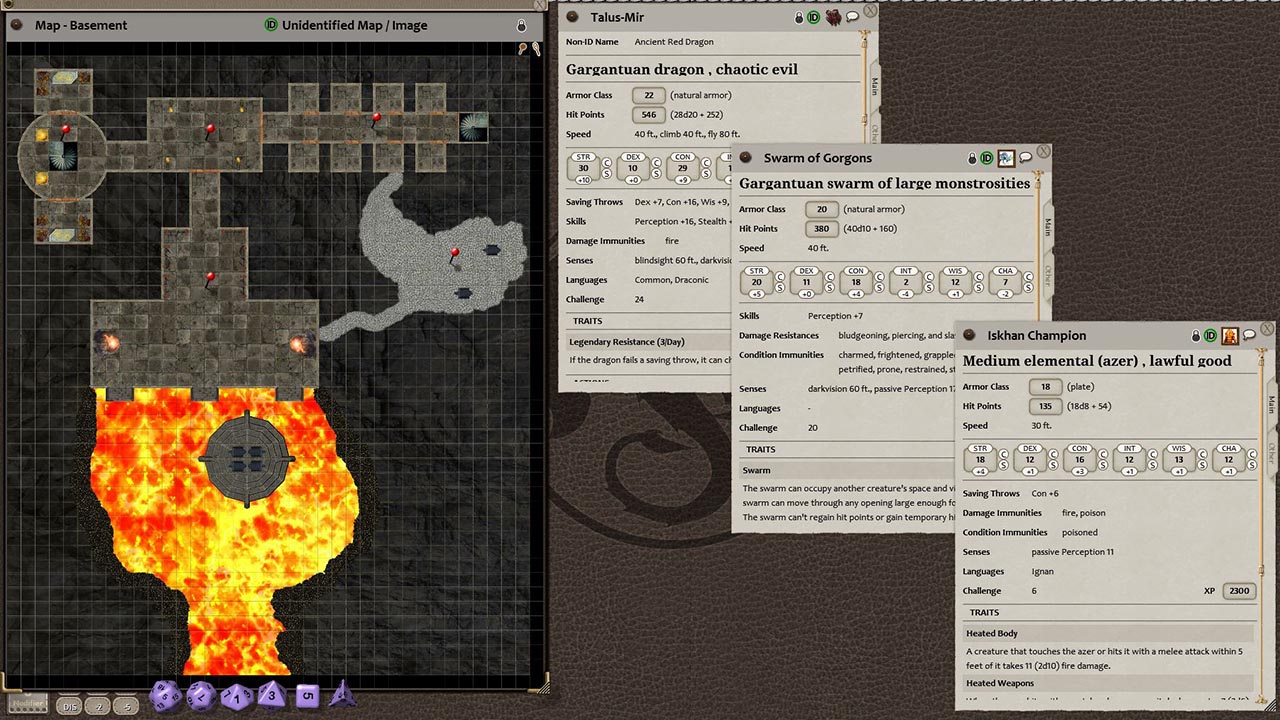This screenshot has width=1280, height=720.
Task: Edit Talus-Mir Hit Points value 546
Action: (x=648, y=115)
